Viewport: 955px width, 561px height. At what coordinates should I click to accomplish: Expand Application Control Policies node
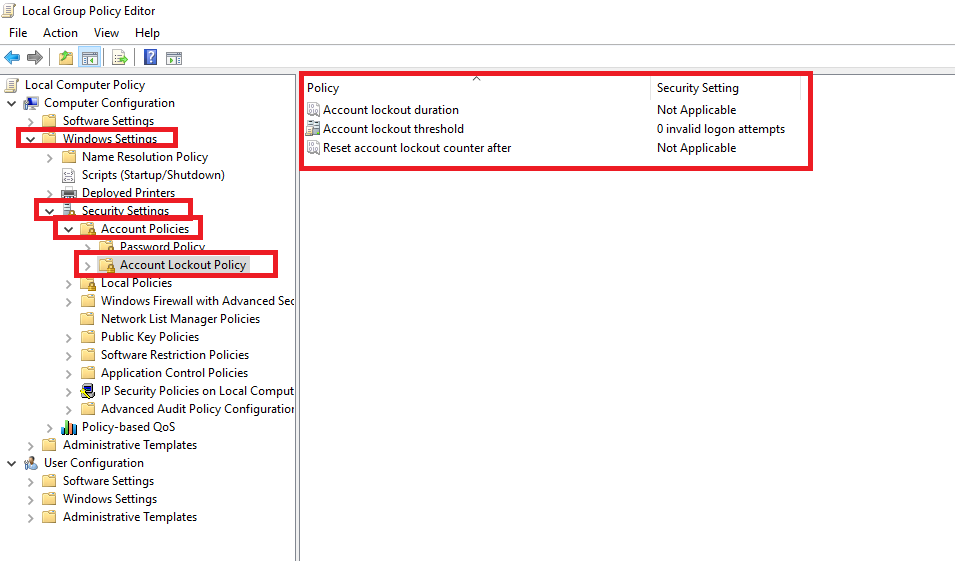[x=69, y=373]
